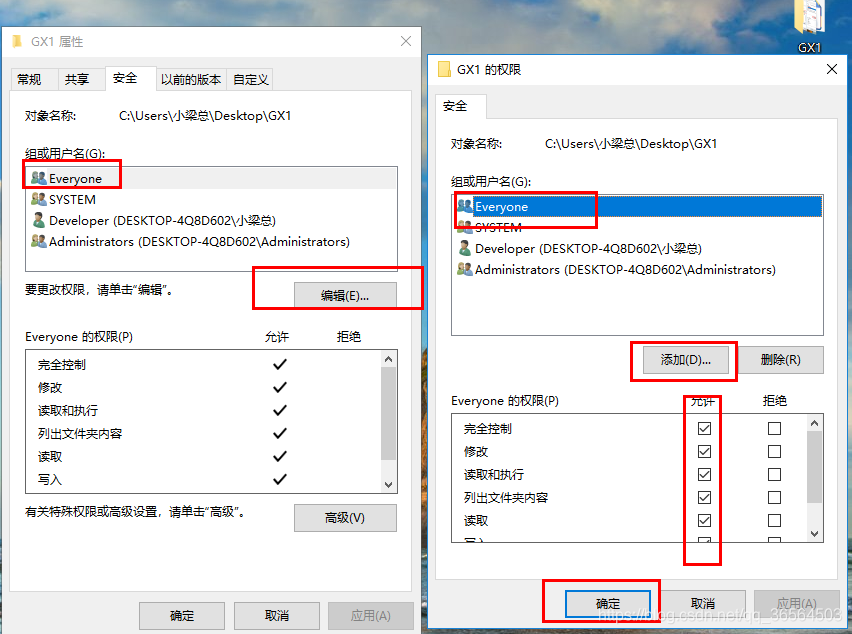Screen dimensions: 852x634
Task: Select Administrators icon in permissions dialog
Action: (465, 269)
